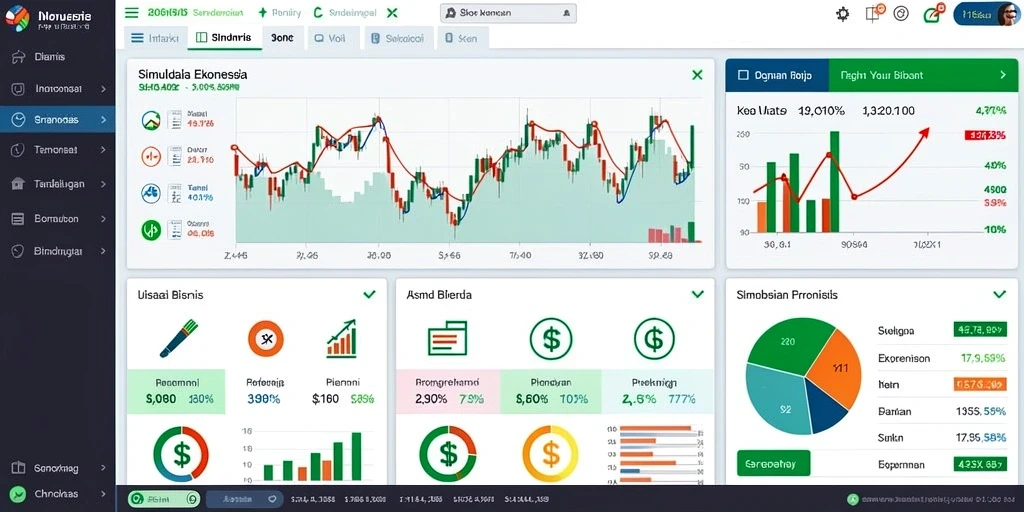Click the hamburger menu icon in top bar
This screenshot has width=1024, height=512.
131,12
